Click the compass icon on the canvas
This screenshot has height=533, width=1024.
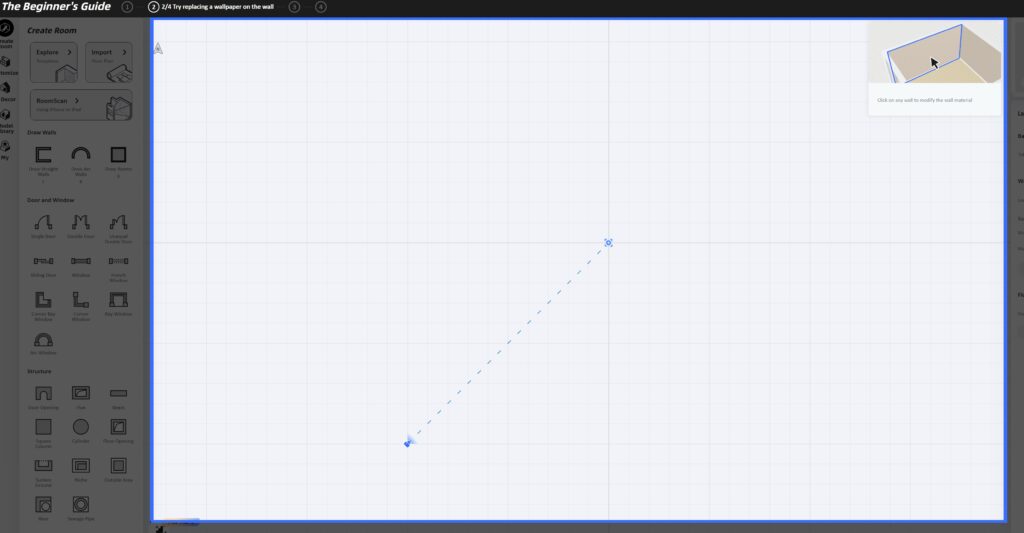coord(158,48)
